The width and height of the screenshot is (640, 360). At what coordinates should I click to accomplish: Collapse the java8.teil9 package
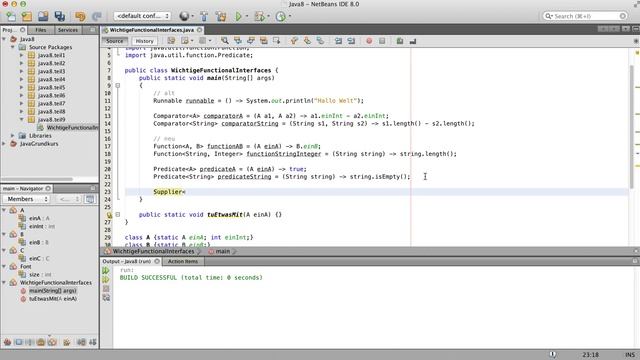point(22,120)
